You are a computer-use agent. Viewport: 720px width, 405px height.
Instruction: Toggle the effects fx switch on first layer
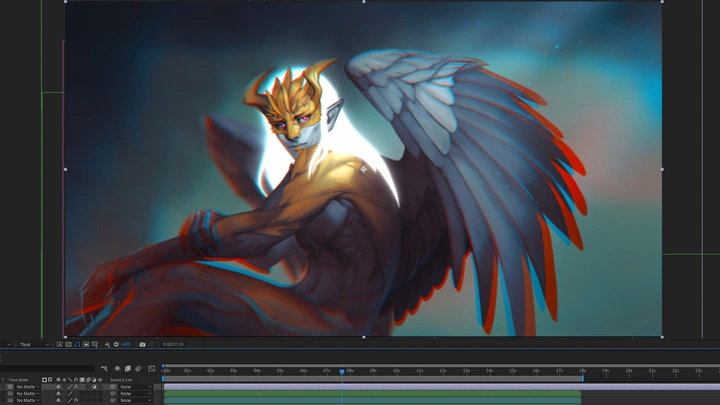[76, 387]
